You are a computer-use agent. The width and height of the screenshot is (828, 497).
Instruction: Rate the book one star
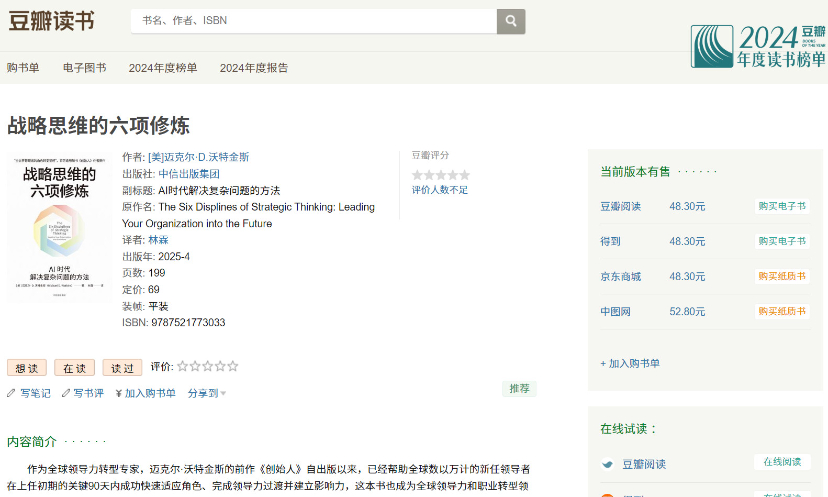pyautogui.click(x=183, y=366)
